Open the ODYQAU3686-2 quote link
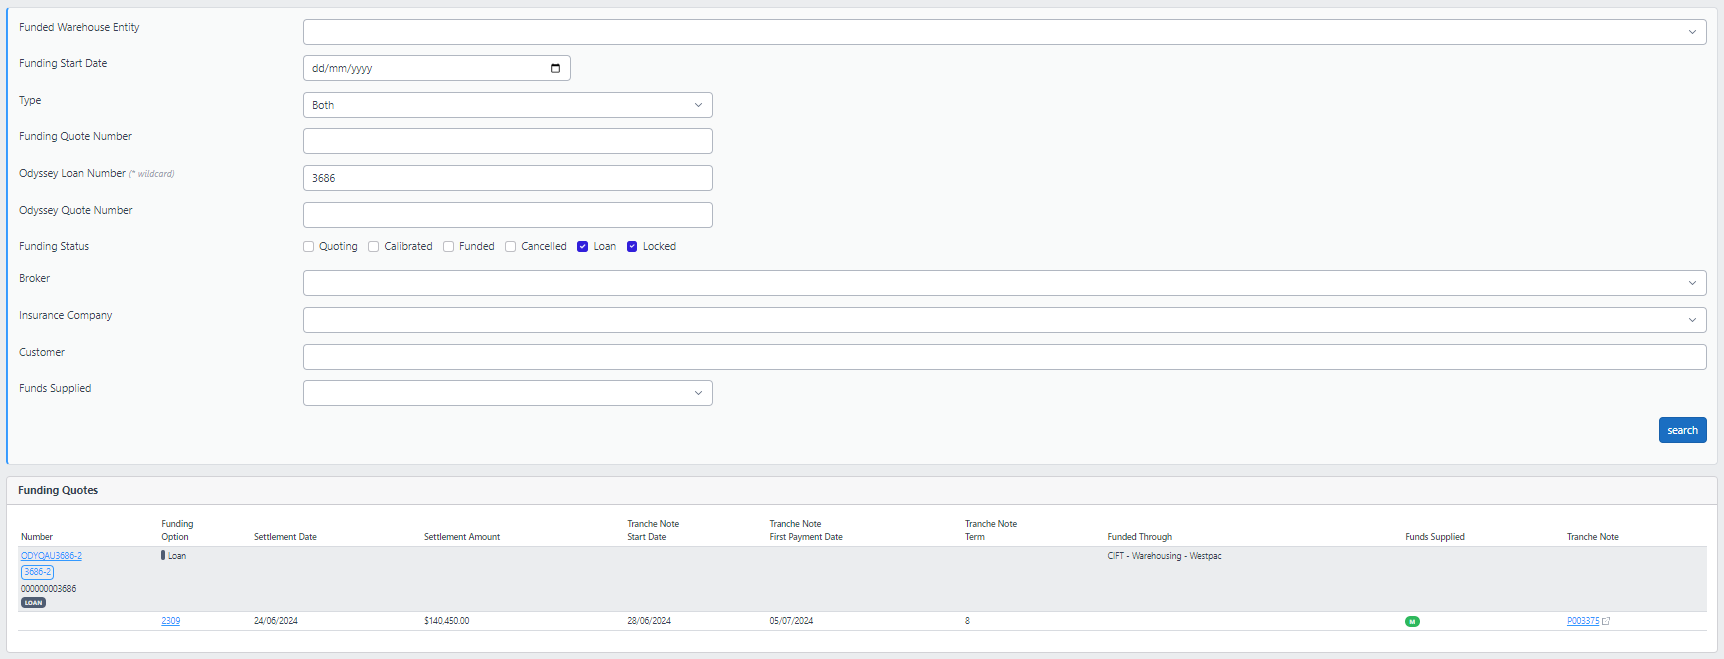 coord(51,556)
